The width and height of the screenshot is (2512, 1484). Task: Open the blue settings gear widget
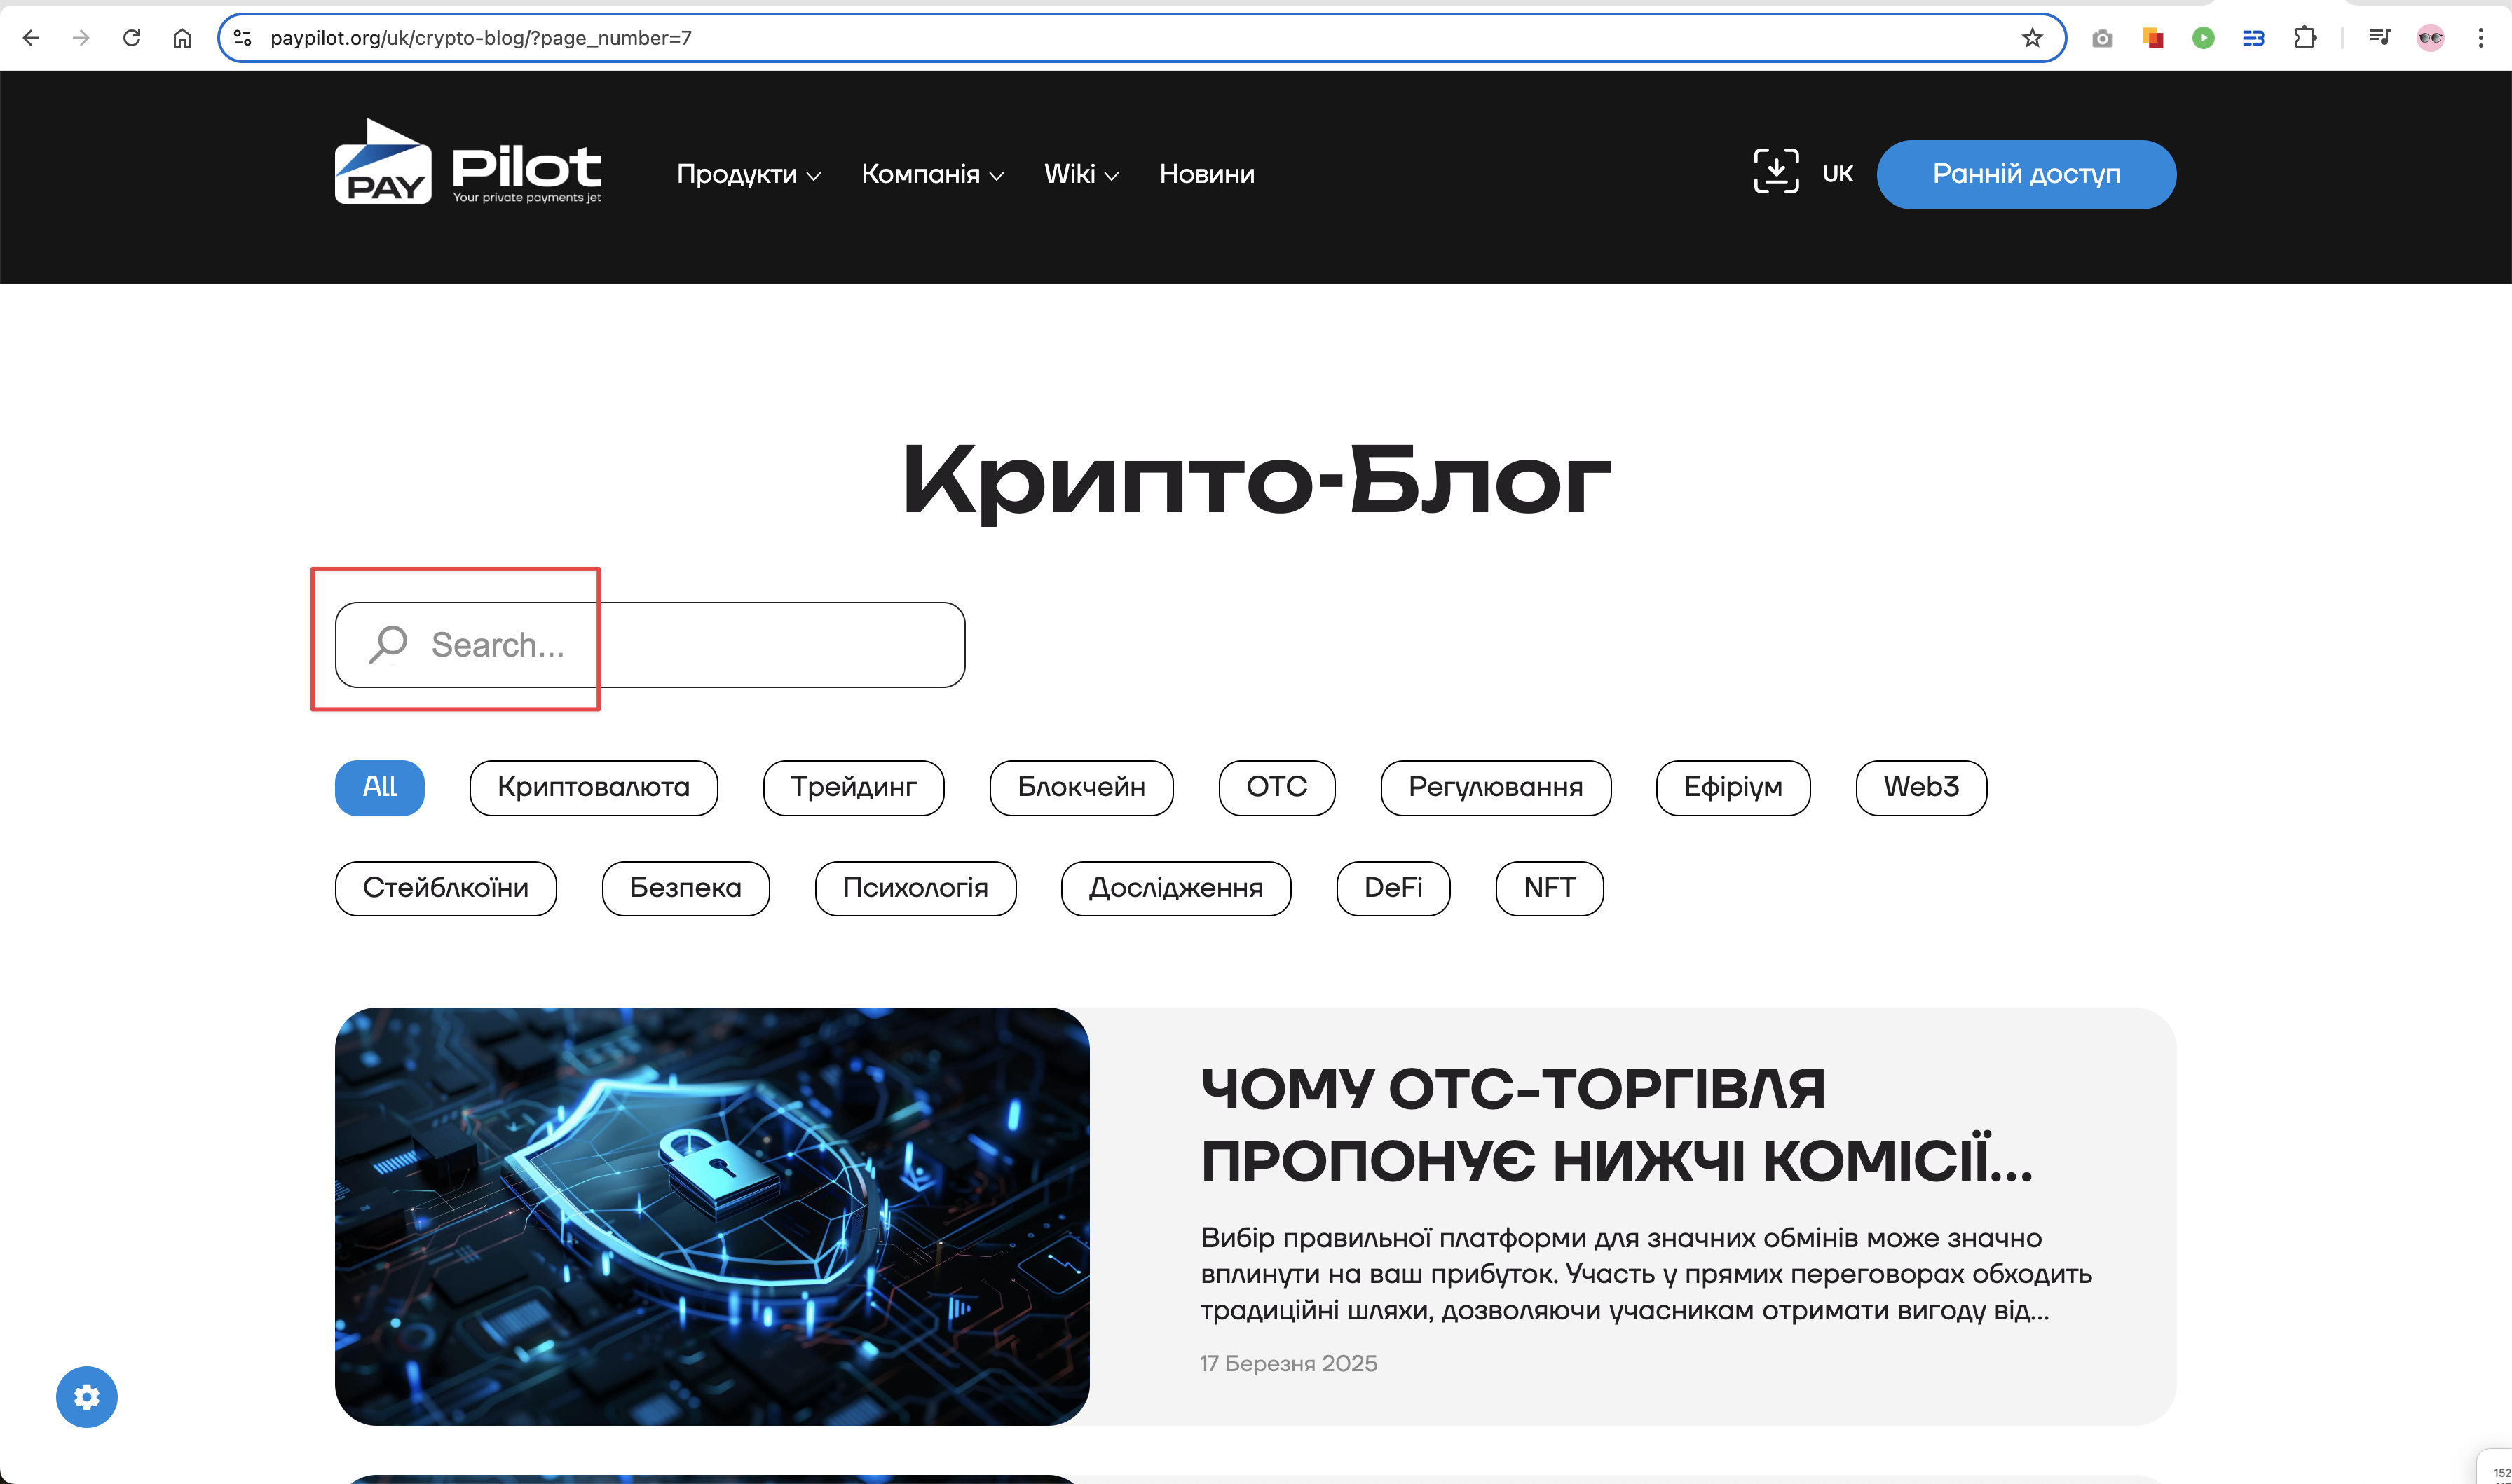tap(87, 1396)
